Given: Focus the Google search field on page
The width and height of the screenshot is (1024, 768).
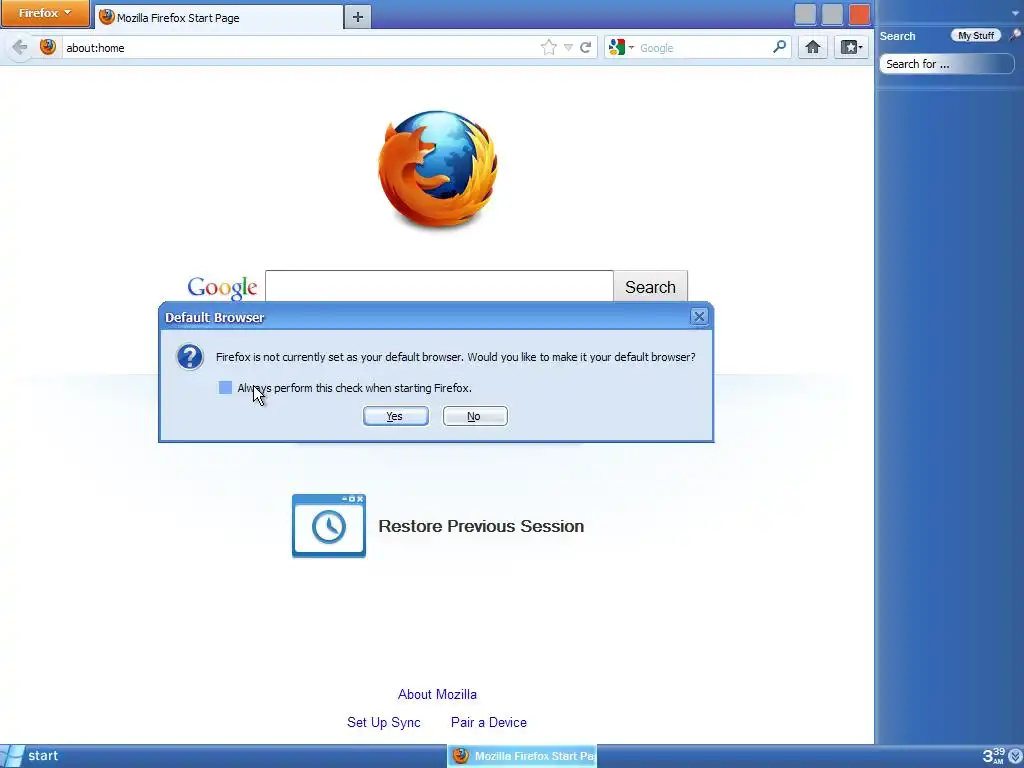Looking at the screenshot, I should tap(439, 286).
